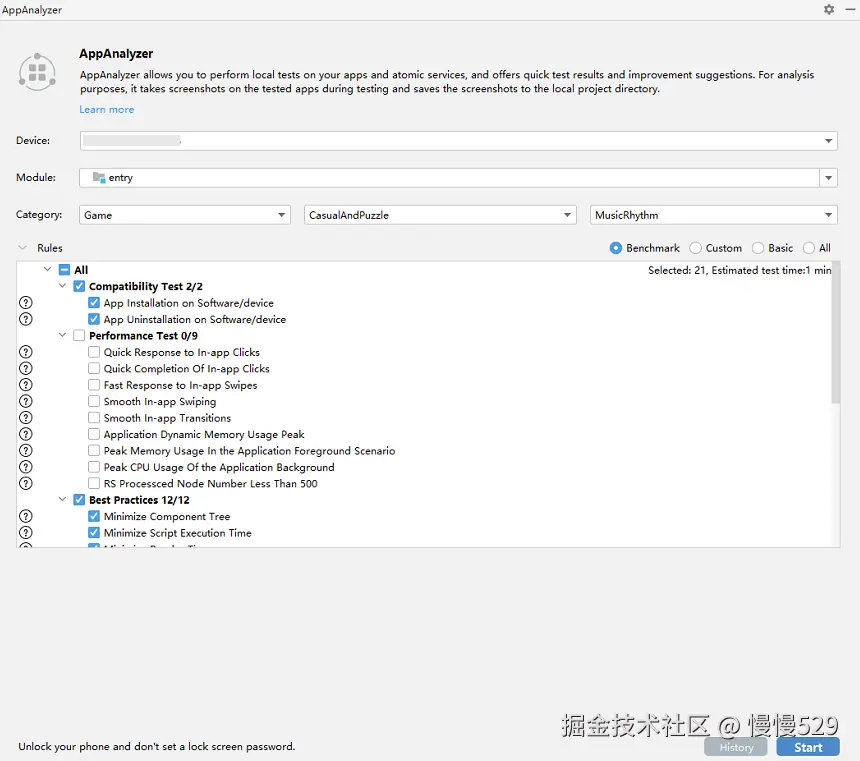Open help for Smooth In-app Transitions
Viewport: 860px width, 761px height.
tap(26, 418)
